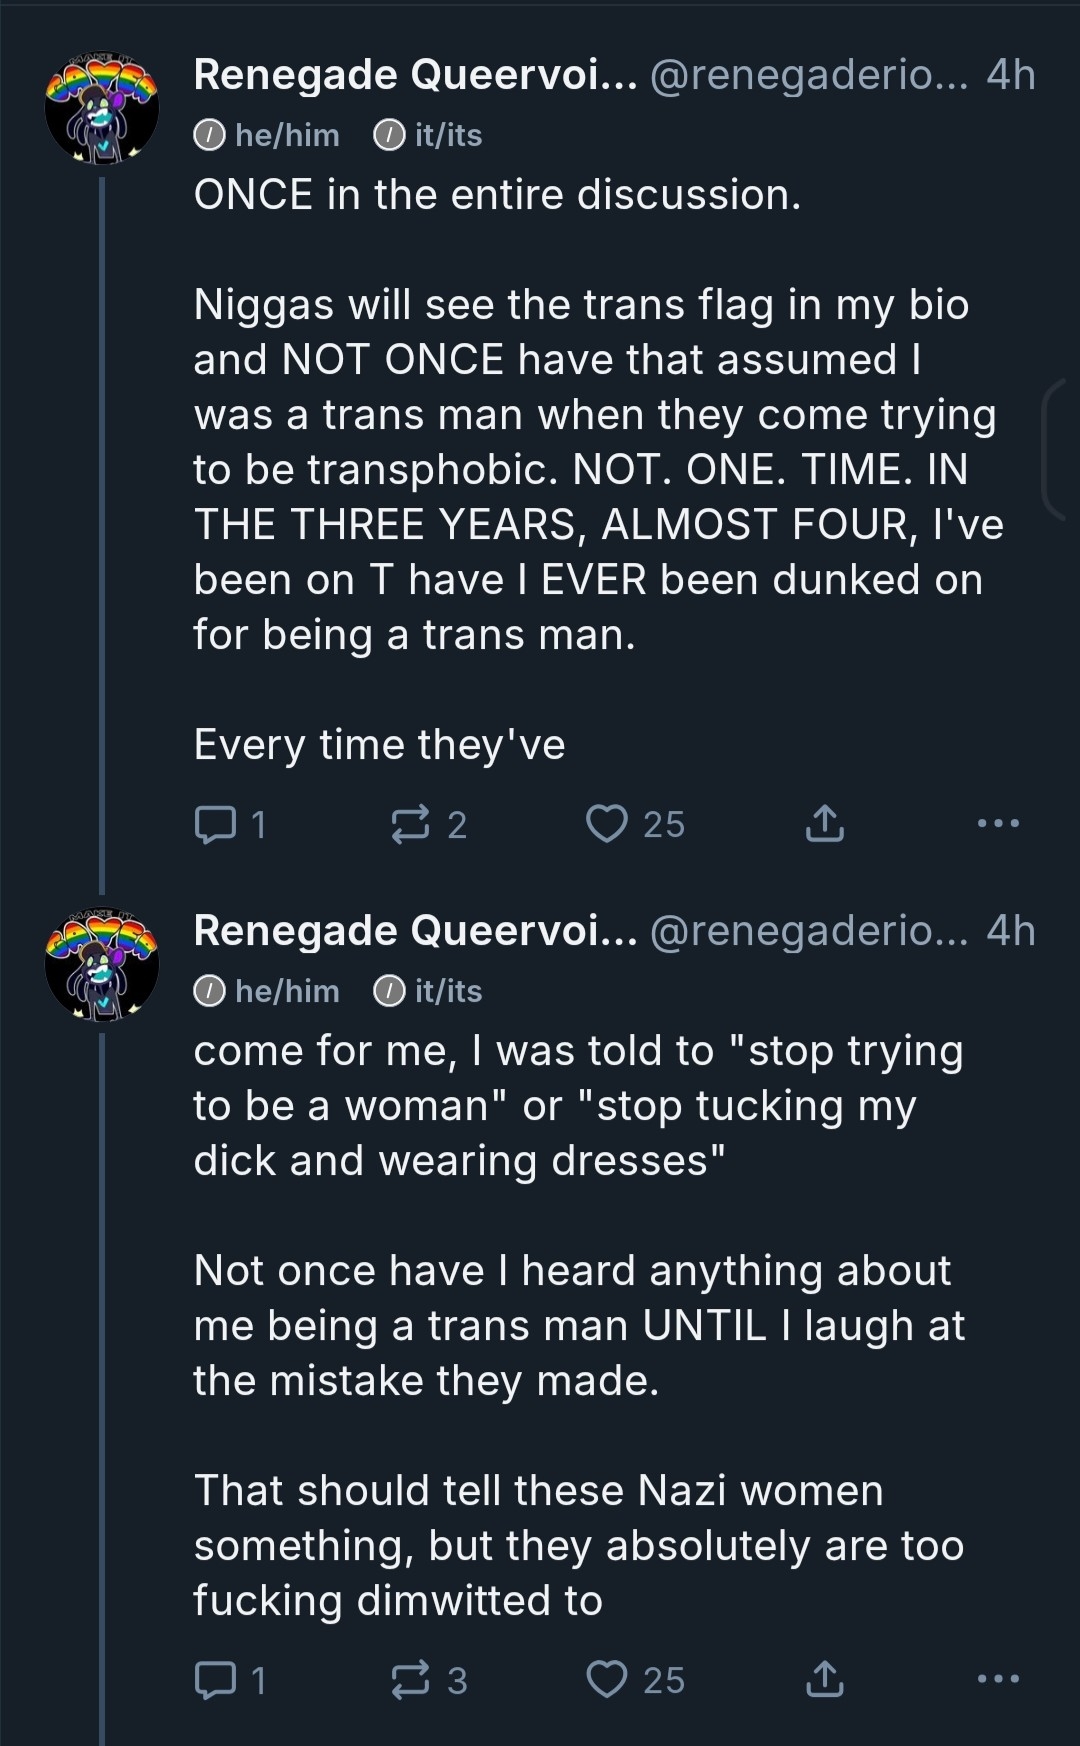Open first post author's avatar
The width and height of the screenshot is (1080, 1746).
click(101, 109)
